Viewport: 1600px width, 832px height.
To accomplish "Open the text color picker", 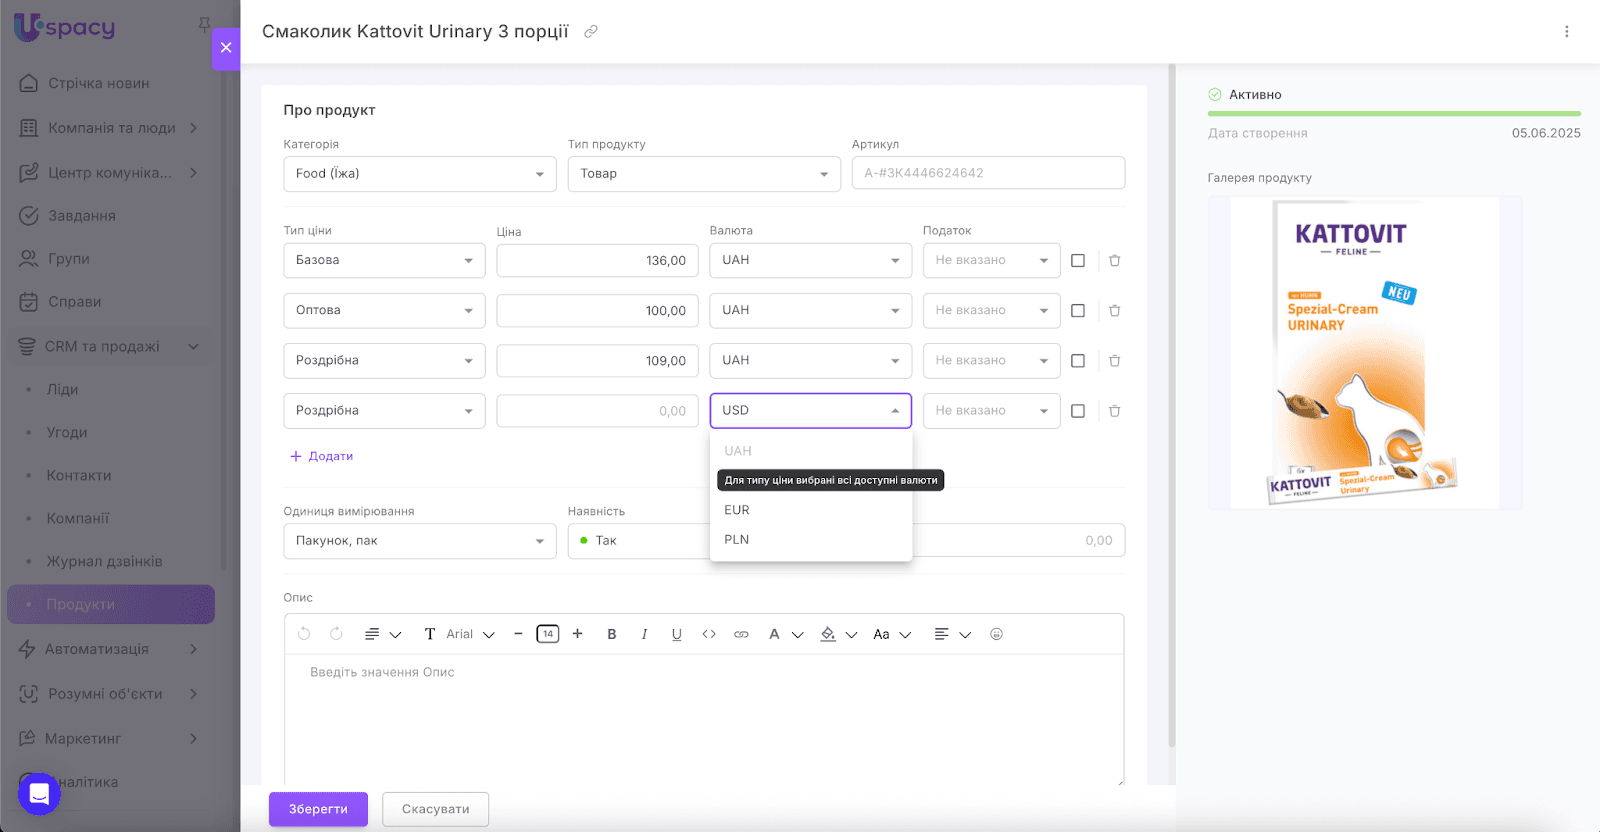I will point(775,634).
